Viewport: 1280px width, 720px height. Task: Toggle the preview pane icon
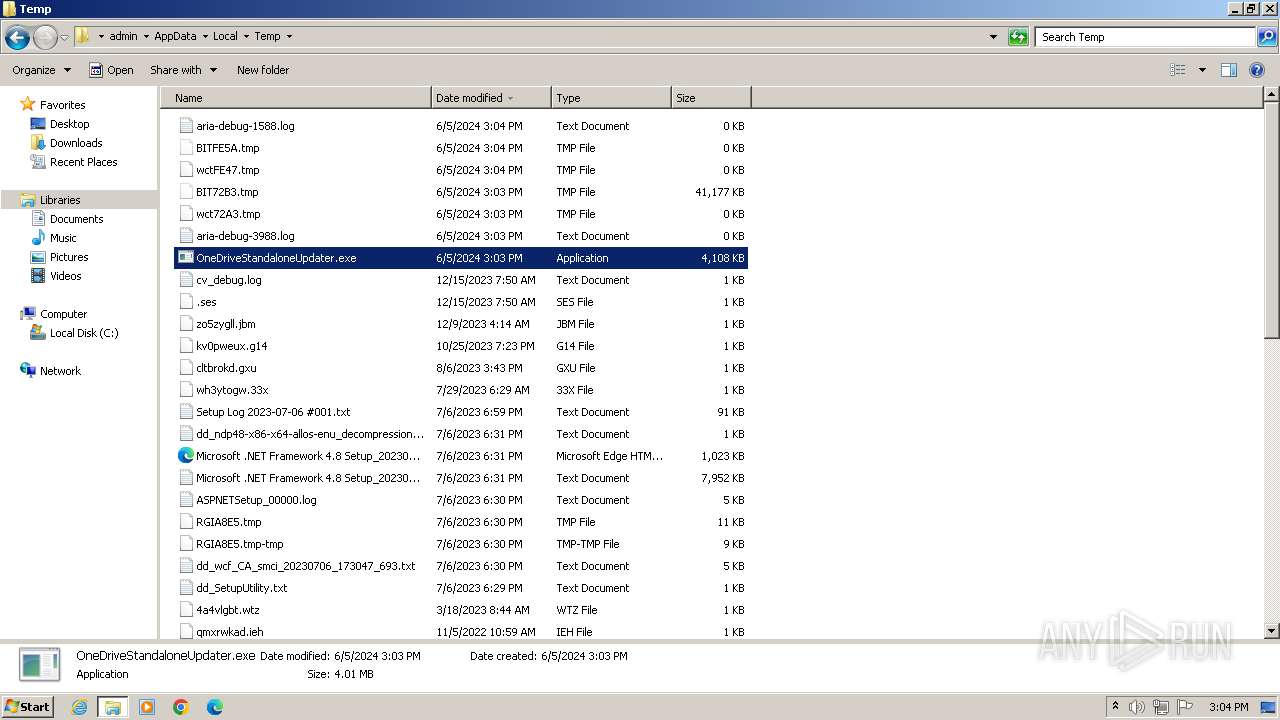point(1229,70)
